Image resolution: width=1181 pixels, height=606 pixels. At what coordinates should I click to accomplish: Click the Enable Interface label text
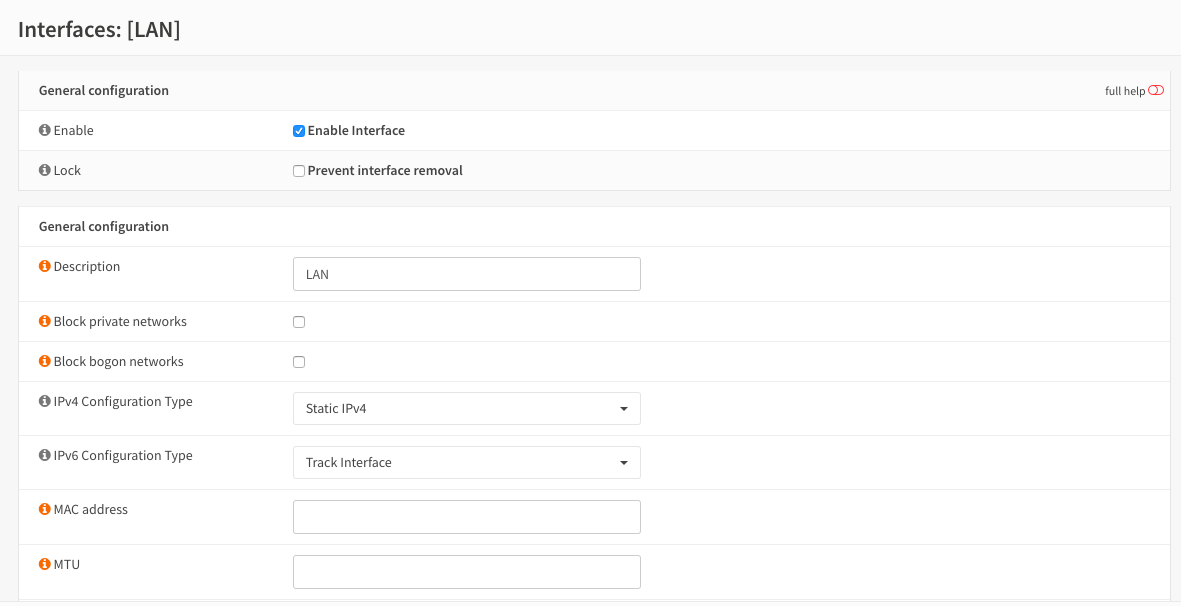356,131
